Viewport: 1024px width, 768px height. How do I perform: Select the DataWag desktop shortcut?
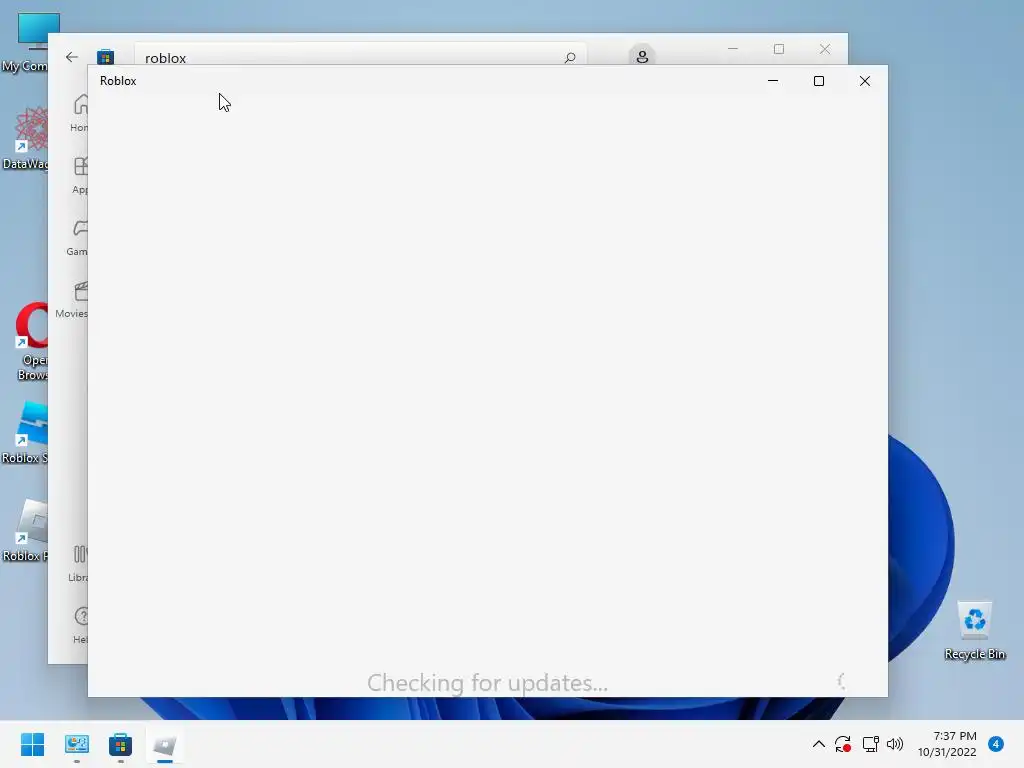coord(26,138)
